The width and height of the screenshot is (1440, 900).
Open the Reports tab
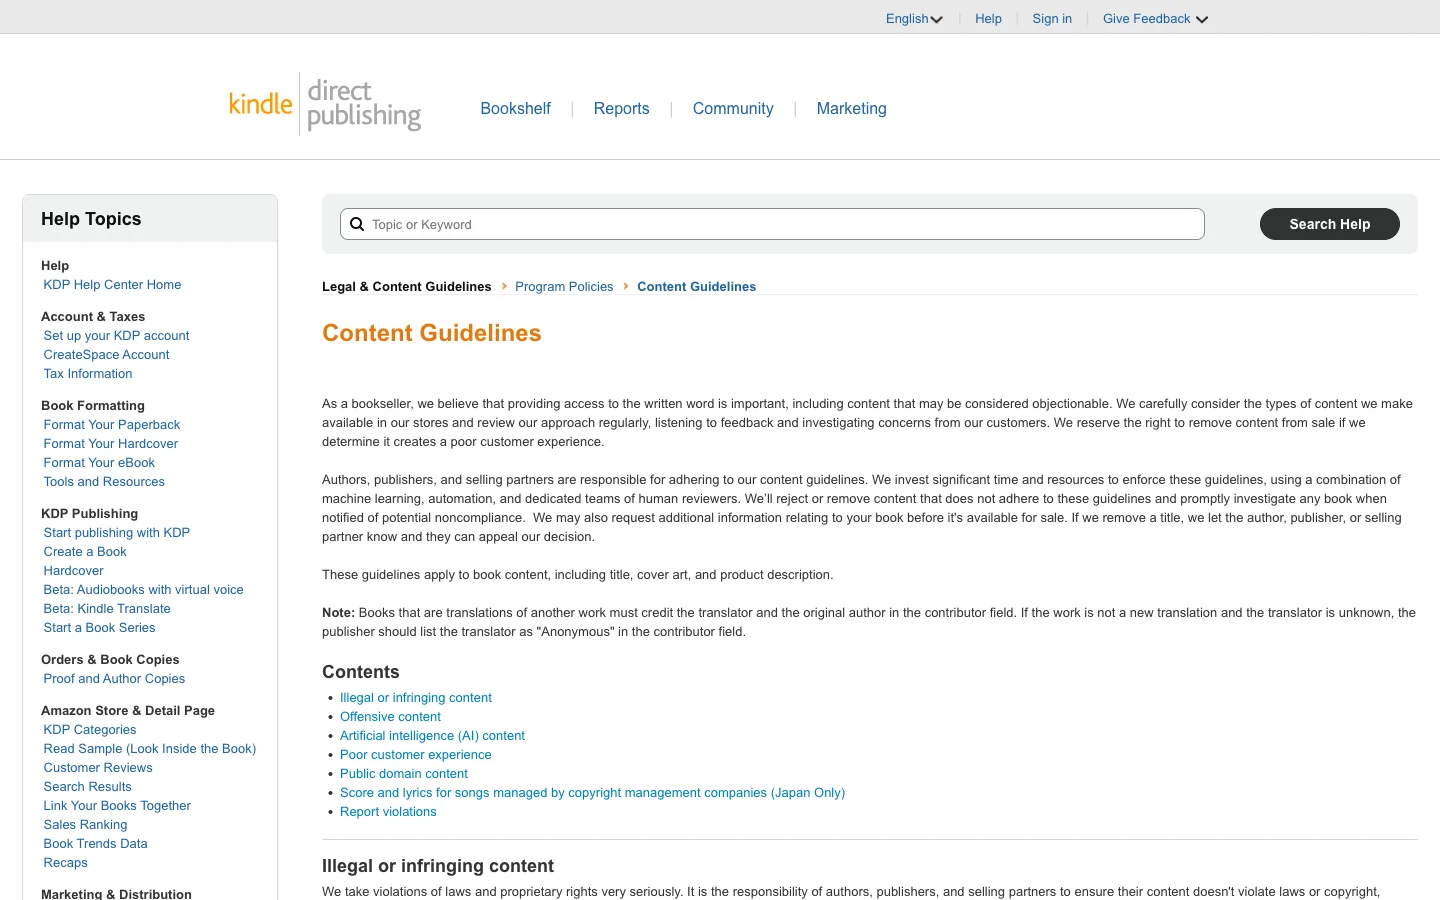click(621, 108)
